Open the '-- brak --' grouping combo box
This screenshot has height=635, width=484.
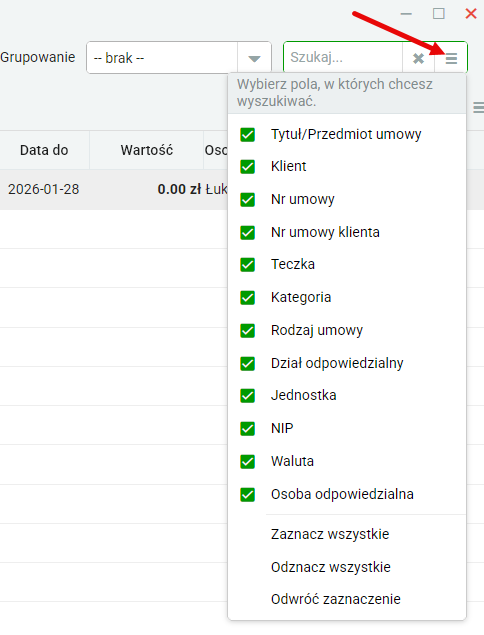pyautogui.click(x=179, y=58)
